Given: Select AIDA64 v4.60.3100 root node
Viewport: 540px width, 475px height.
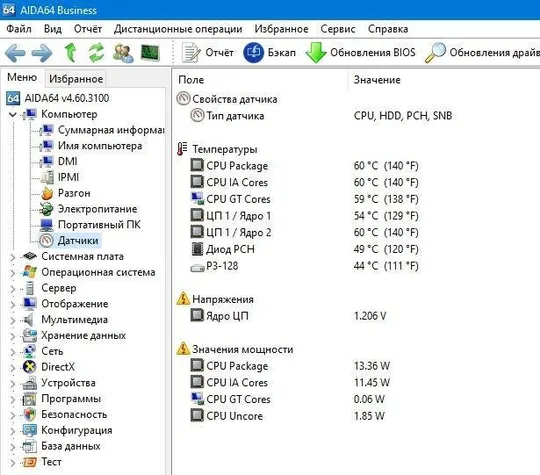Looking at the screenshot, I should (58, 98).
